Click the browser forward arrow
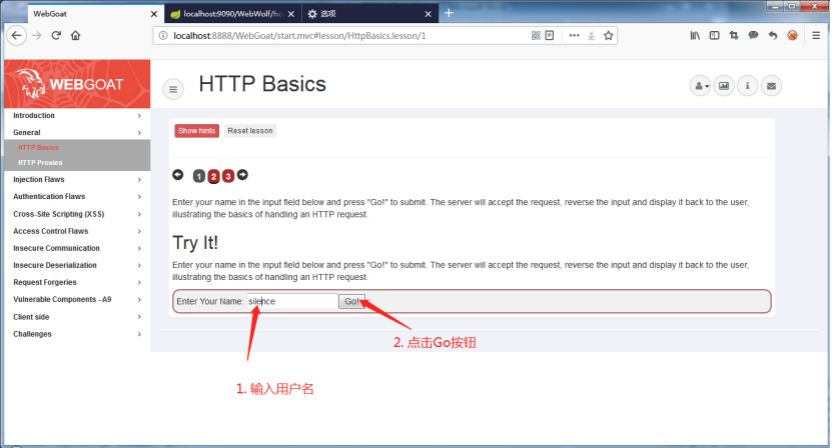The width and height of the screenshot is (832, 448). (37, 36)
